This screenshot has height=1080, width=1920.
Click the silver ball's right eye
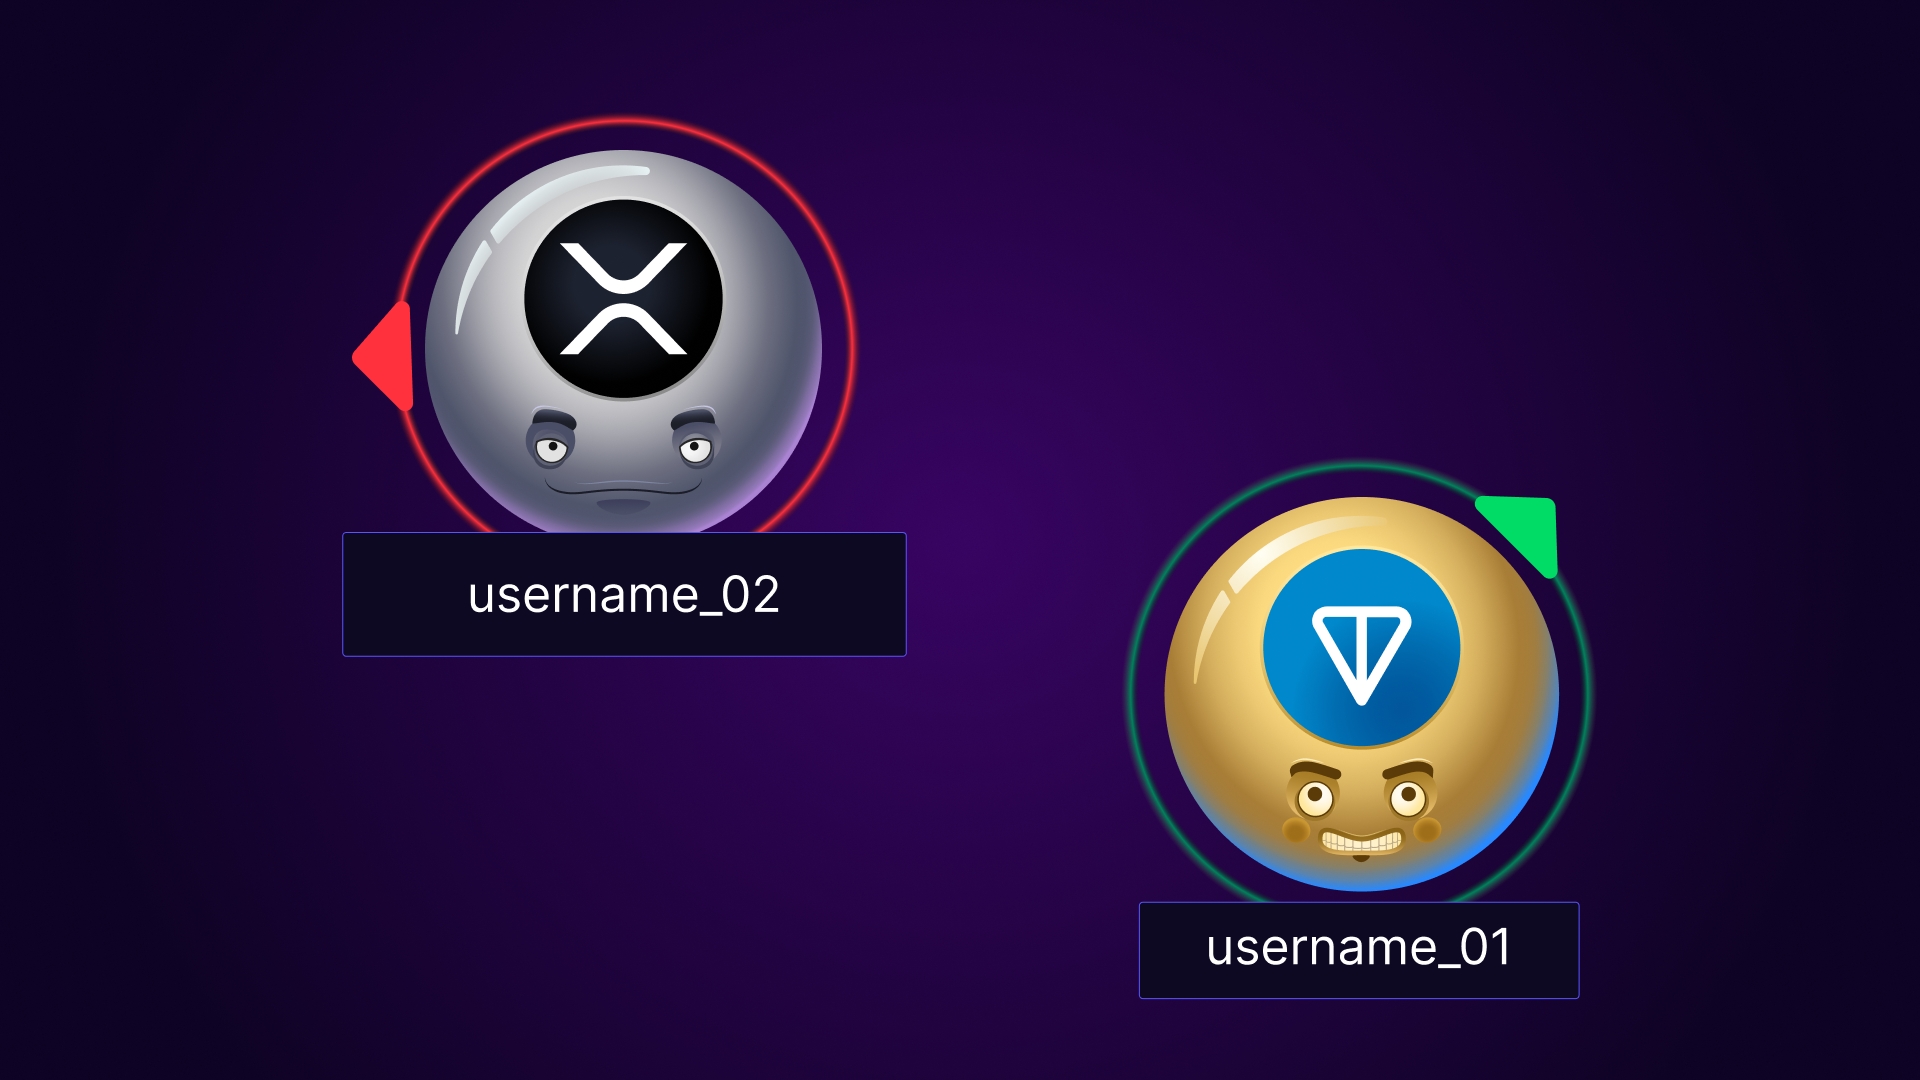(x=695, y=449)
